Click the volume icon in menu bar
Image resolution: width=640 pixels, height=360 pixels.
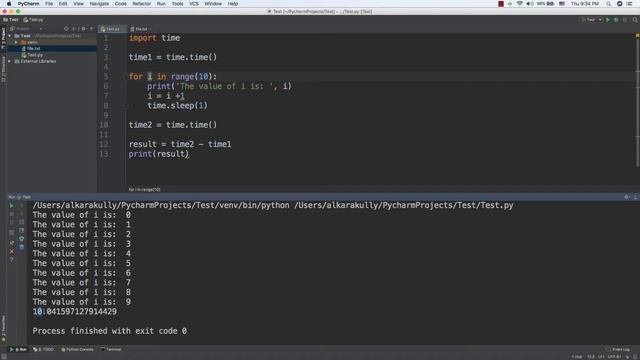tap(529, 4)
